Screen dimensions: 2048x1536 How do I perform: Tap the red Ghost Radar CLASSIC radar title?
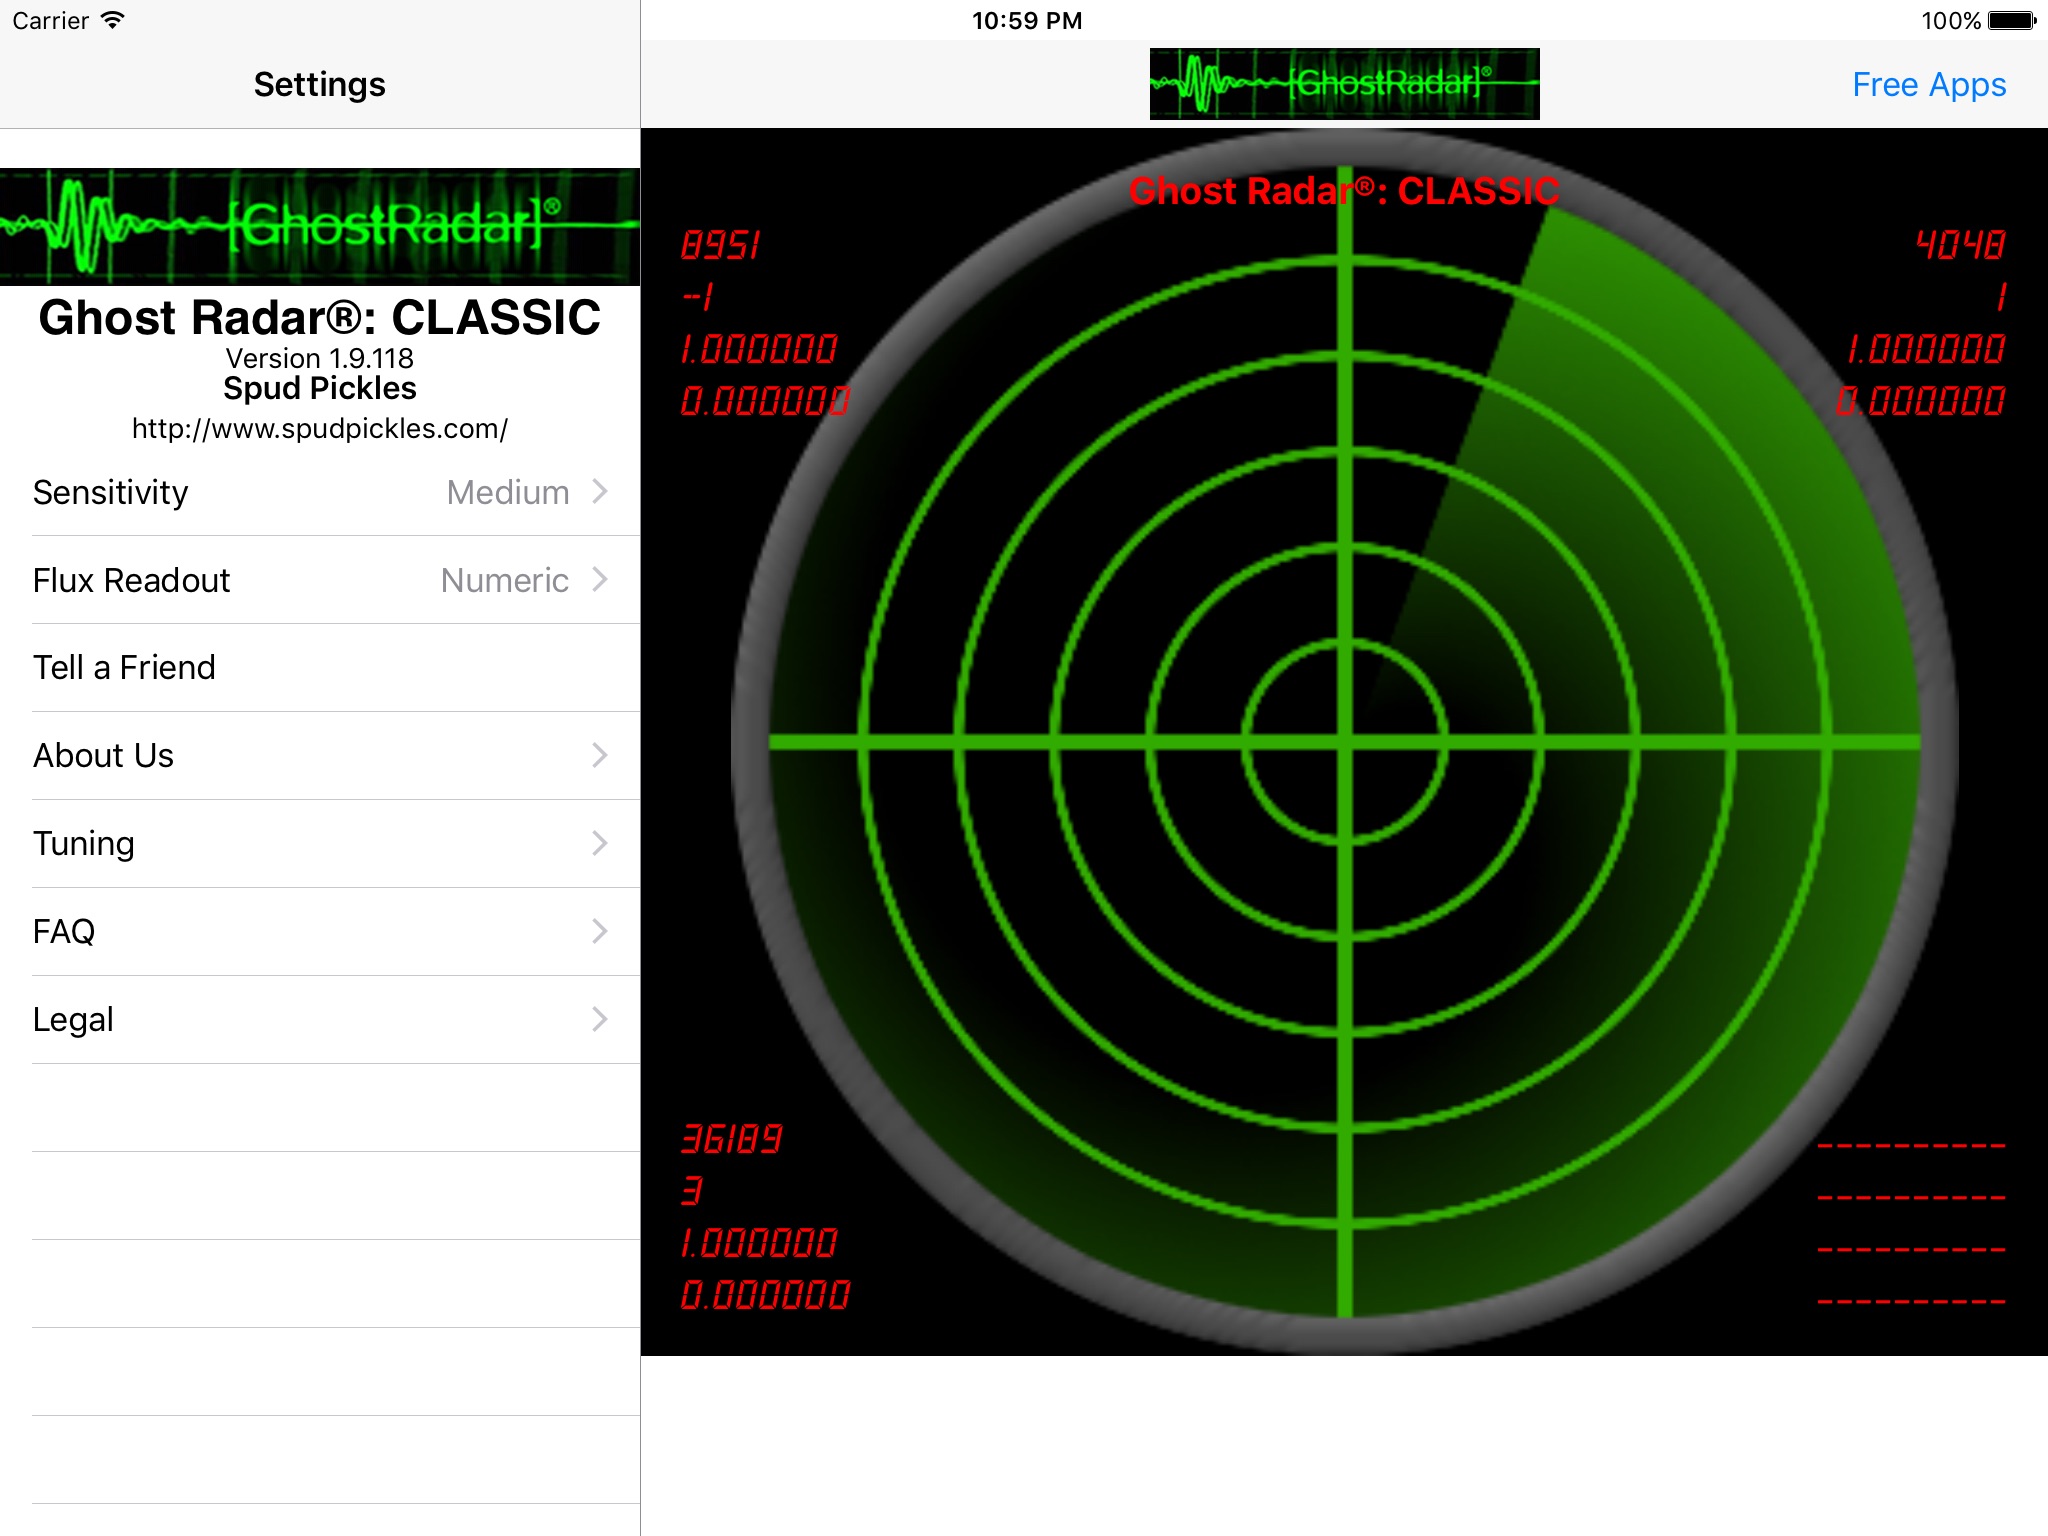tap(1344, 191)
